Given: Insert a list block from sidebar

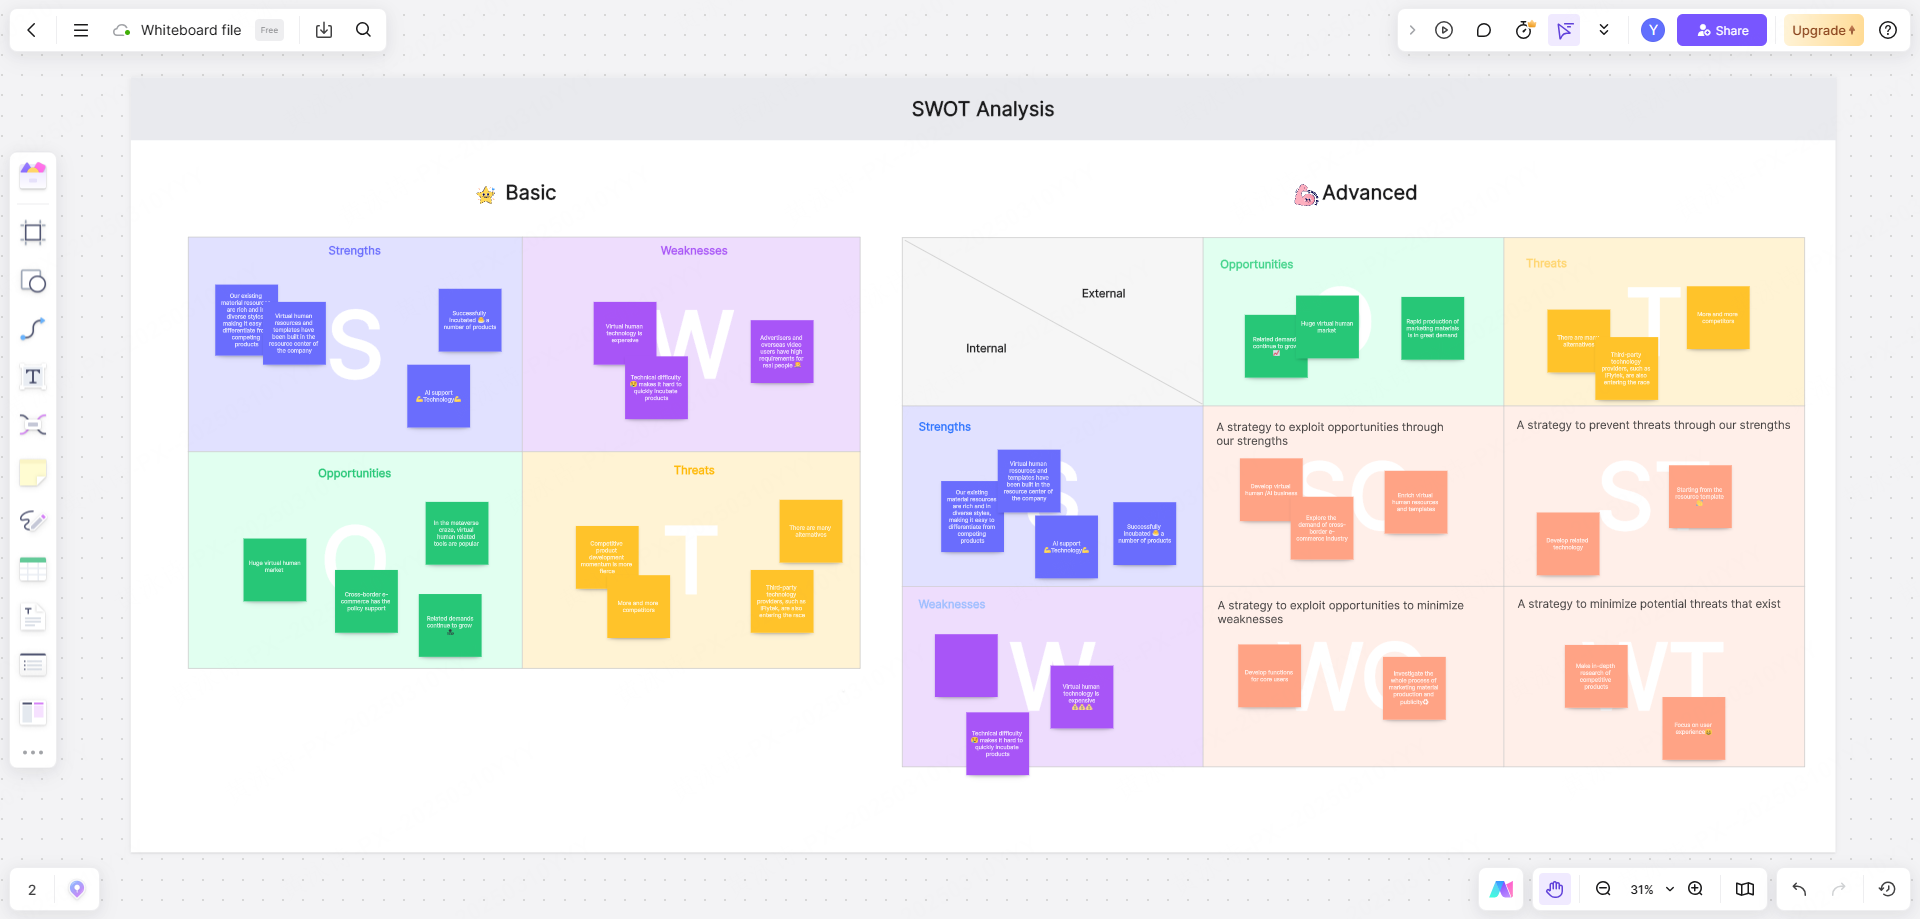Looking at the screenshot, I should coord(33,664).
